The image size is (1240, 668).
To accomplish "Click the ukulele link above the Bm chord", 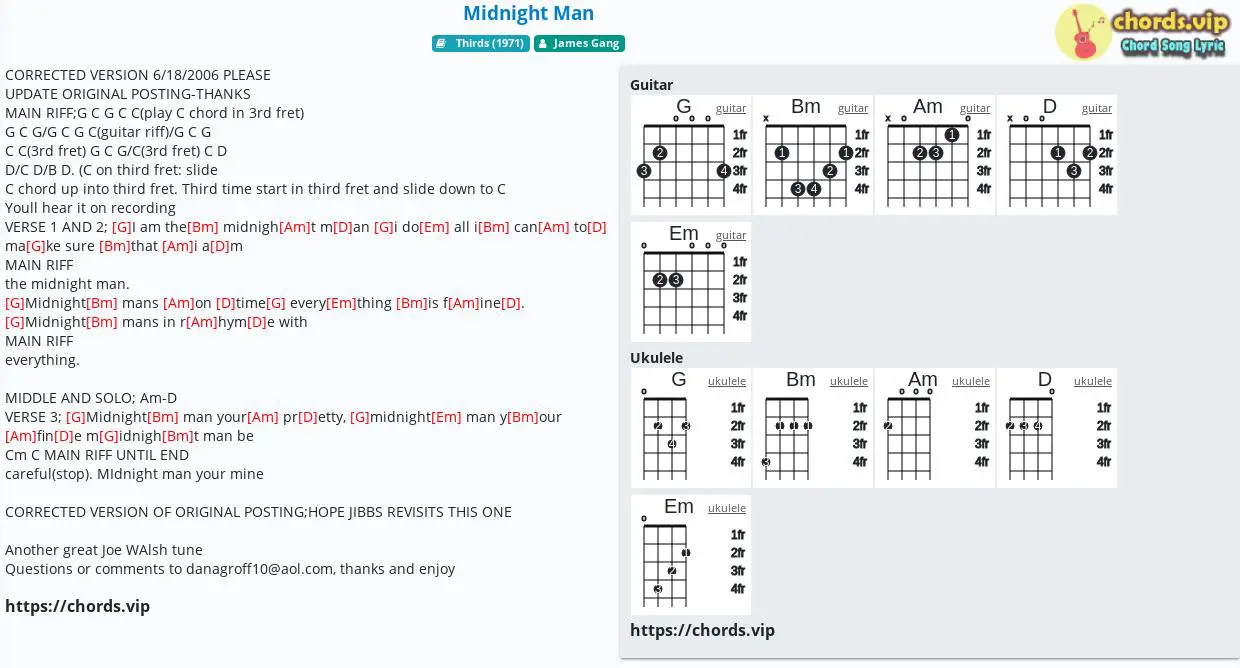I will point(849,381).
